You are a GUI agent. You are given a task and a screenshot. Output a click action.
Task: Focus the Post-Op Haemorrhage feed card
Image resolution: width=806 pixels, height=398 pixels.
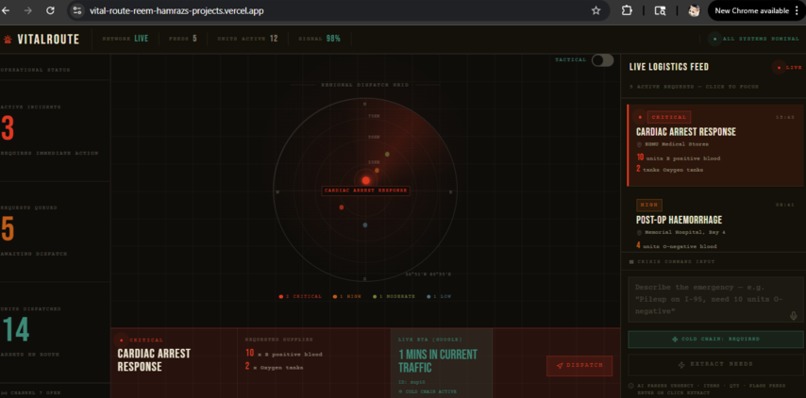click(x=716, y=222)
